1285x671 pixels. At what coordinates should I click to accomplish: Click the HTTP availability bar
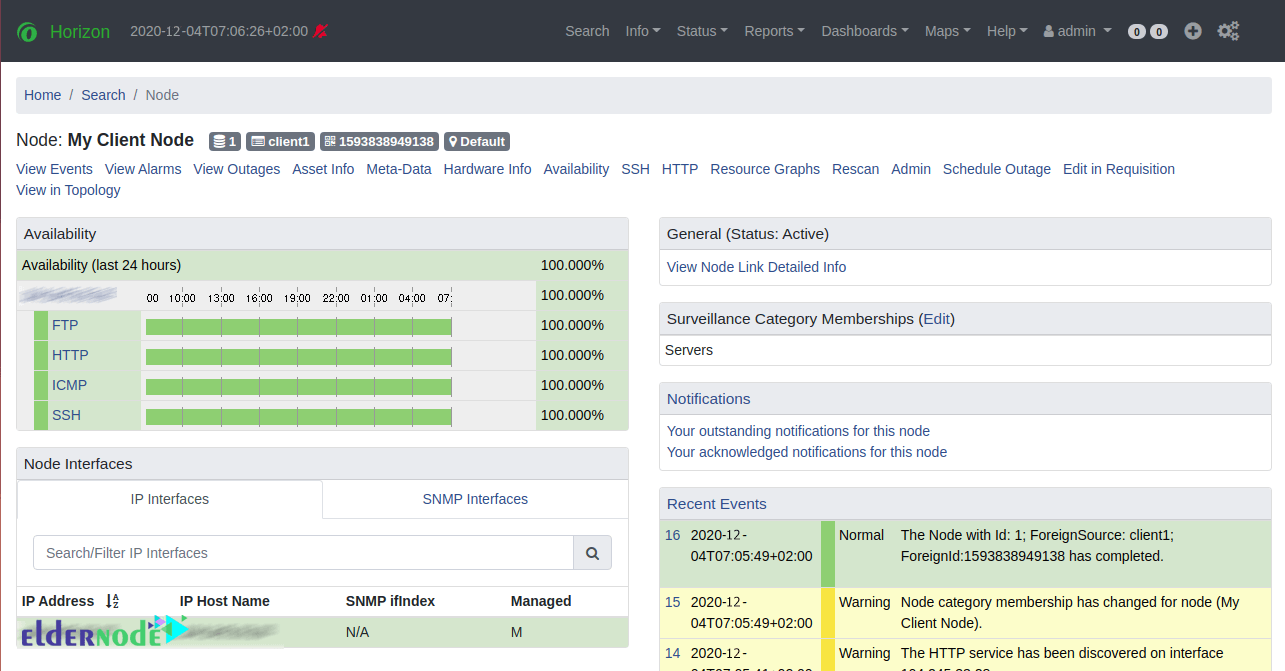coord(298,355)
